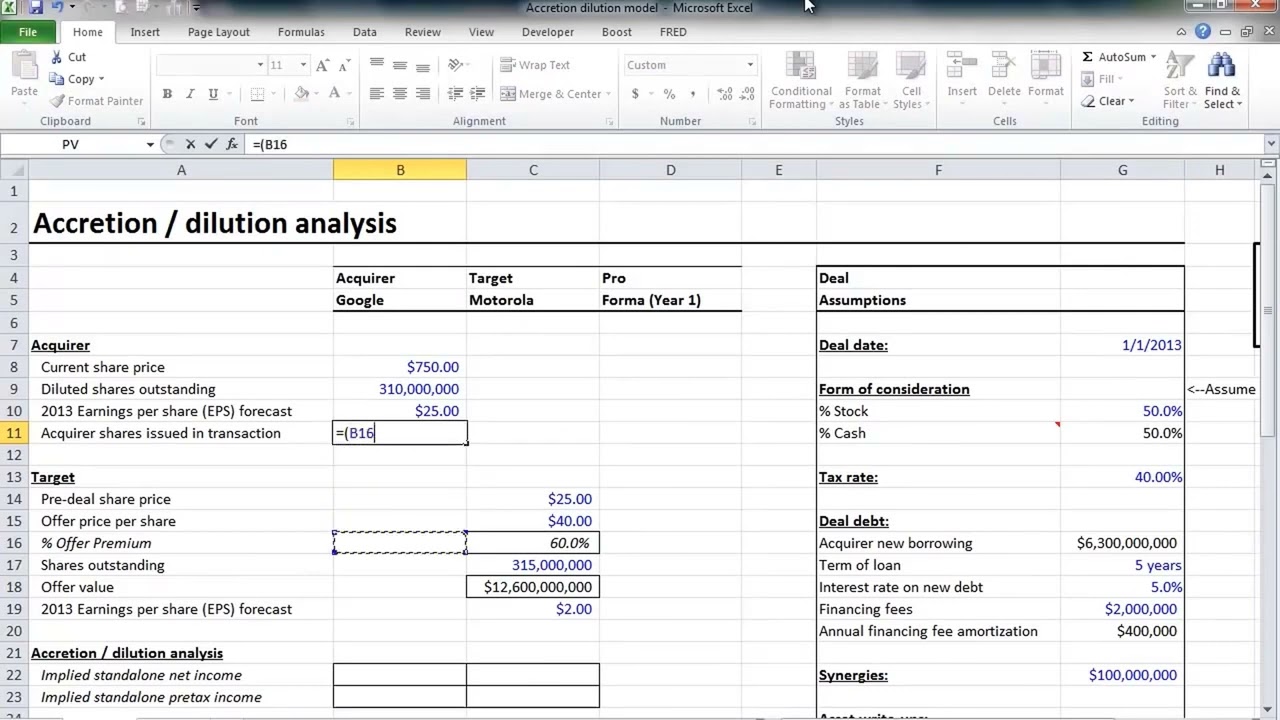The width and height of the screenshot is (1280, 720).
Task: Apply Percent Style format
Action: [x=669, y=94]
